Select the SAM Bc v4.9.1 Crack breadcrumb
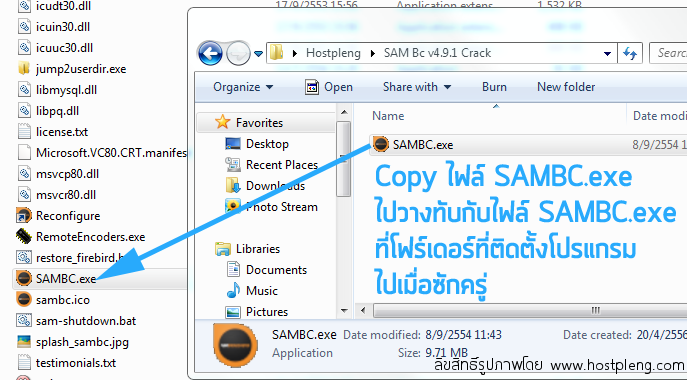 [x=437, y=53]
